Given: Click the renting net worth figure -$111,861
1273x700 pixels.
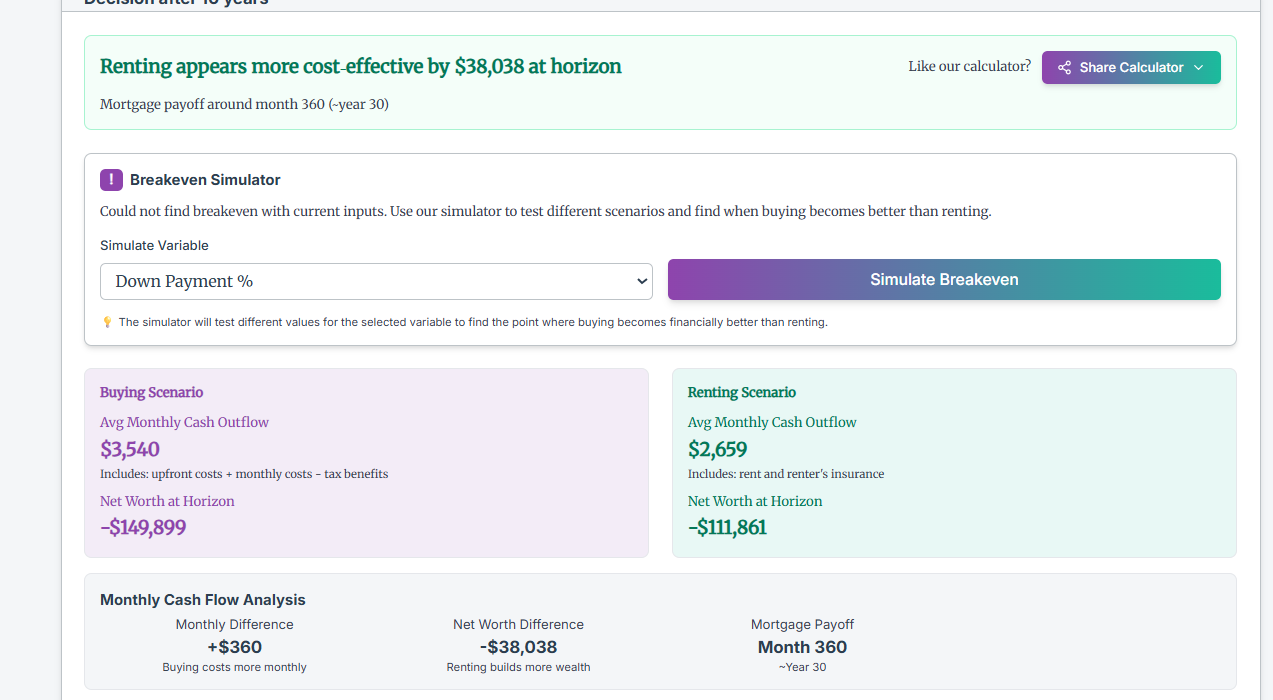Looking at the screenshot, I should pos(727,527).
